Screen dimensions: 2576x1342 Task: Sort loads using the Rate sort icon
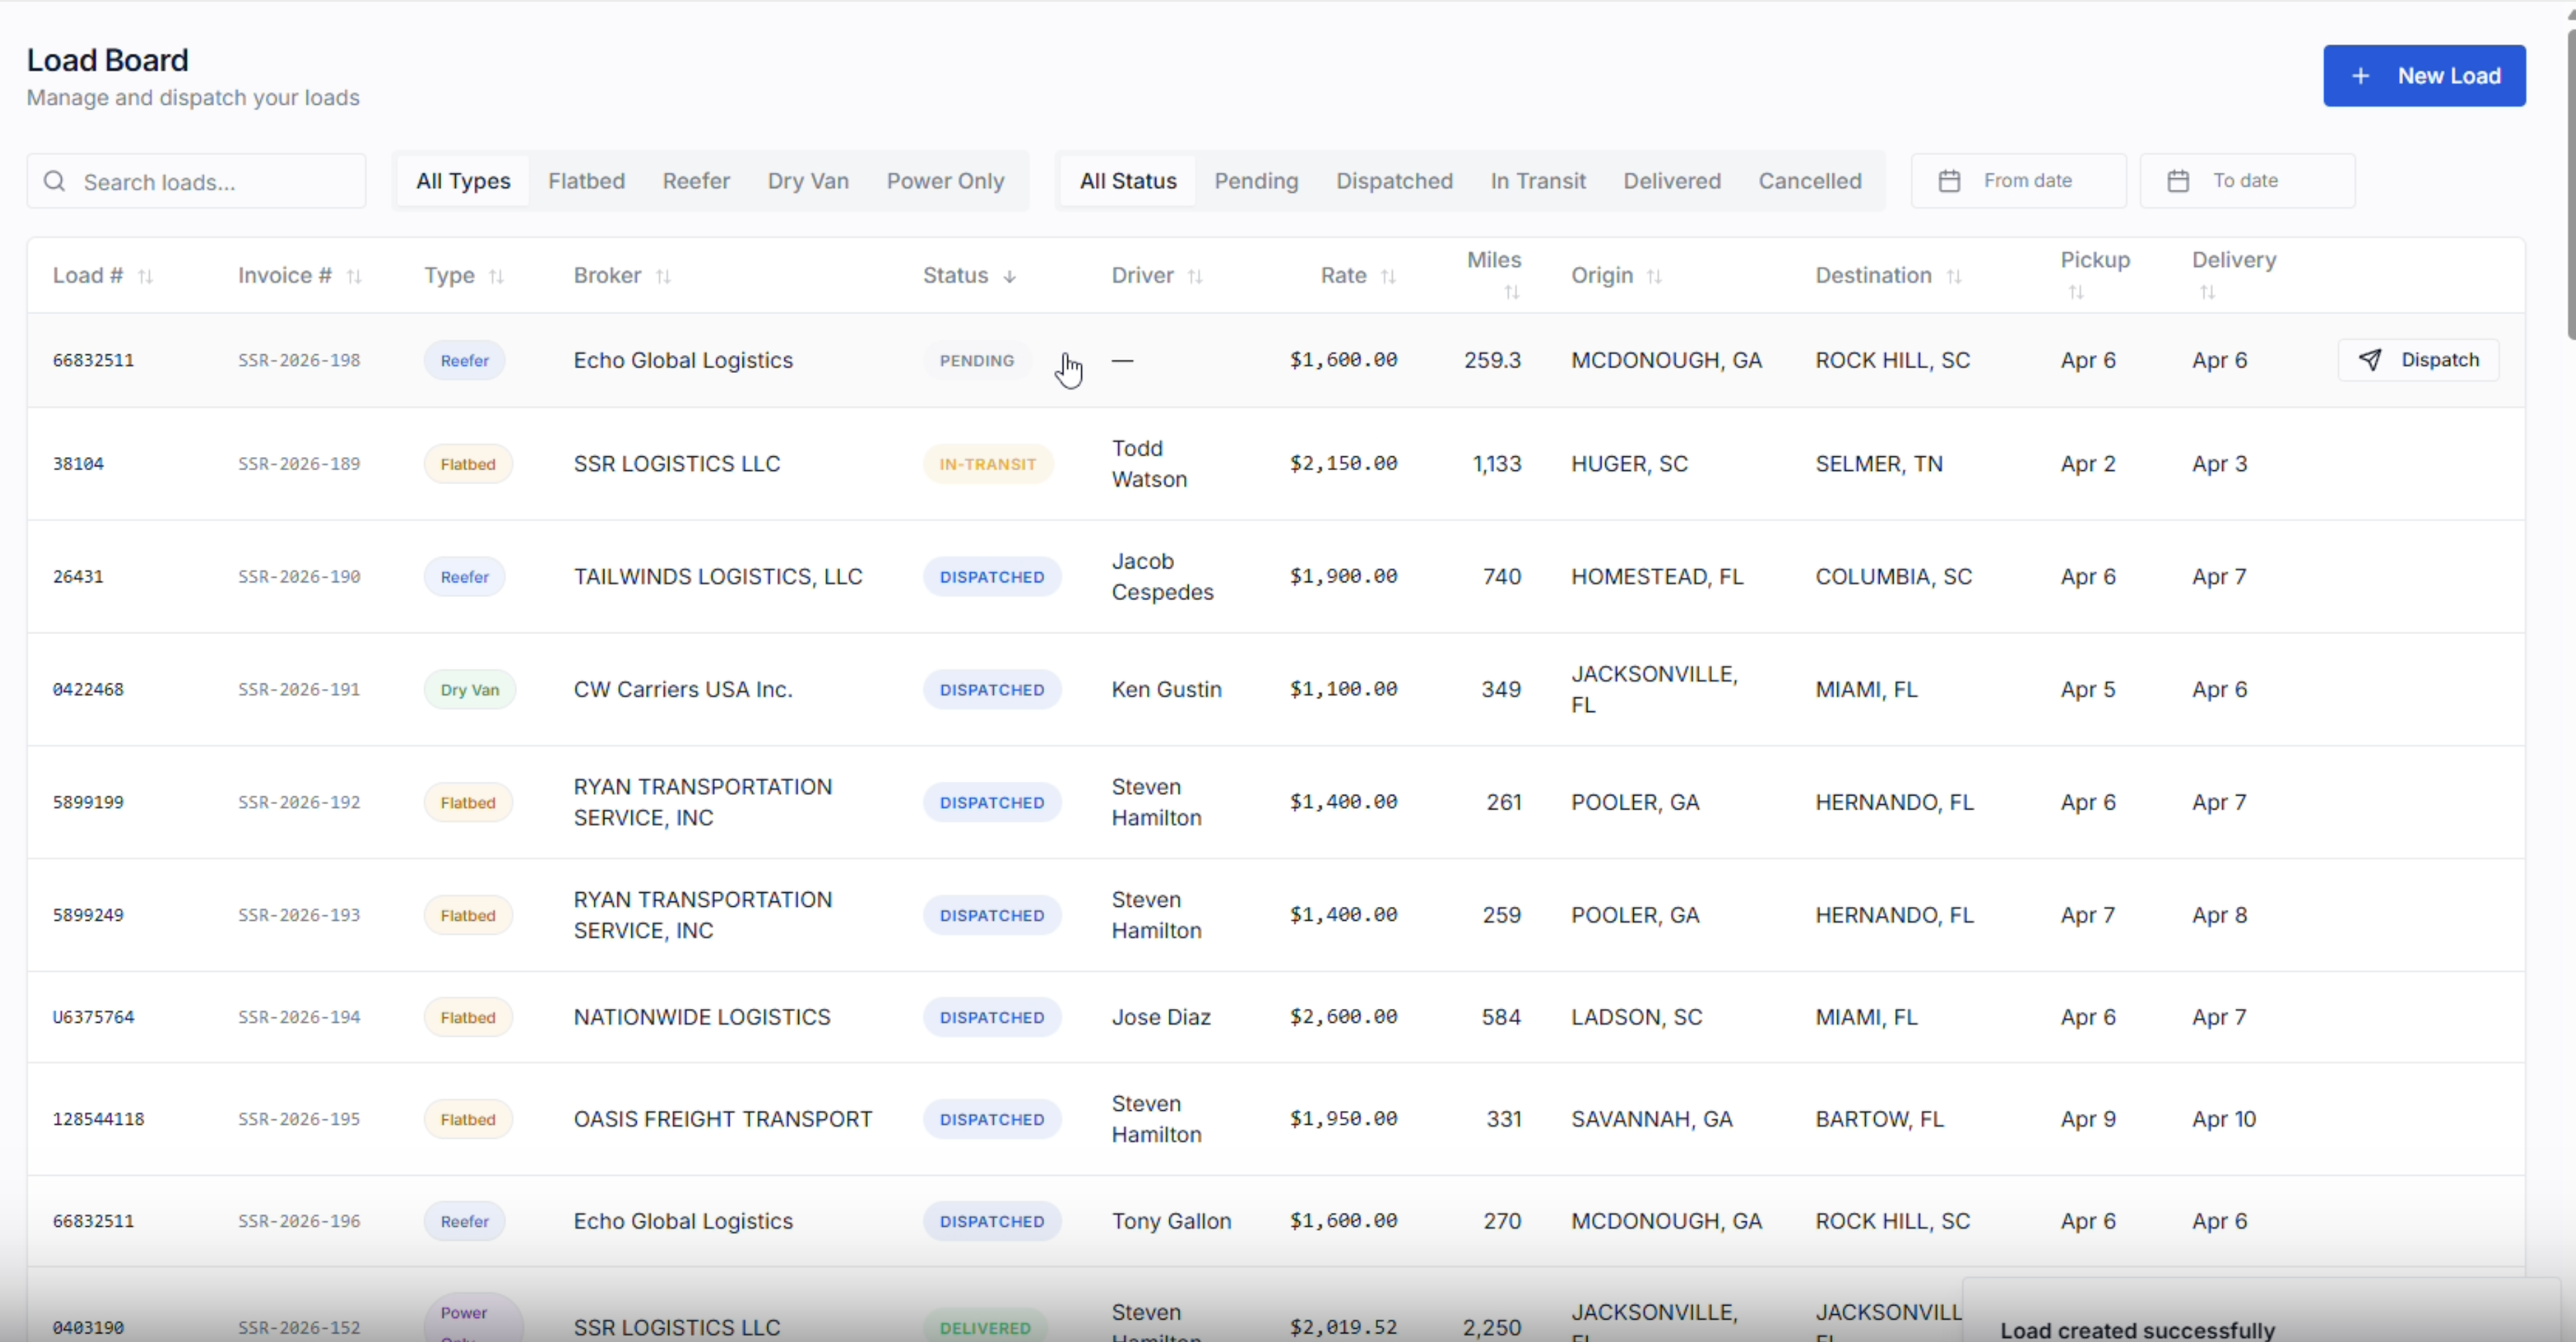[1390, 276]
